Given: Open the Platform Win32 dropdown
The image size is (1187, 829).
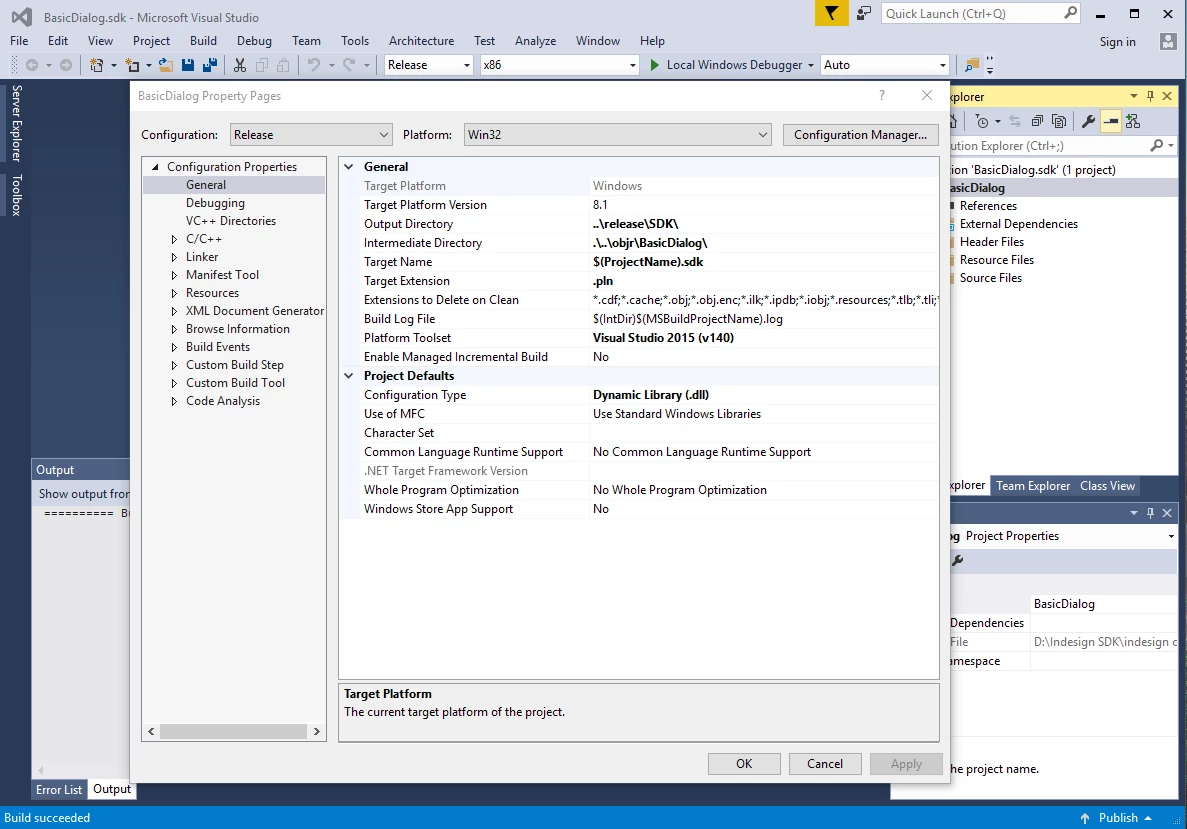Looking at the screenshot, I should click(618, 135).
